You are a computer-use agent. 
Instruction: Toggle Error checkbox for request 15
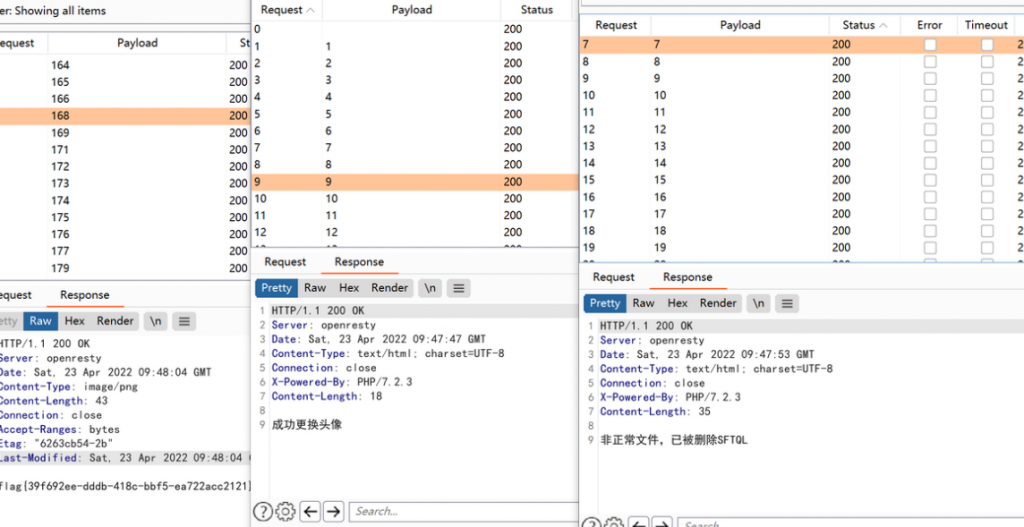coord(930,181)
